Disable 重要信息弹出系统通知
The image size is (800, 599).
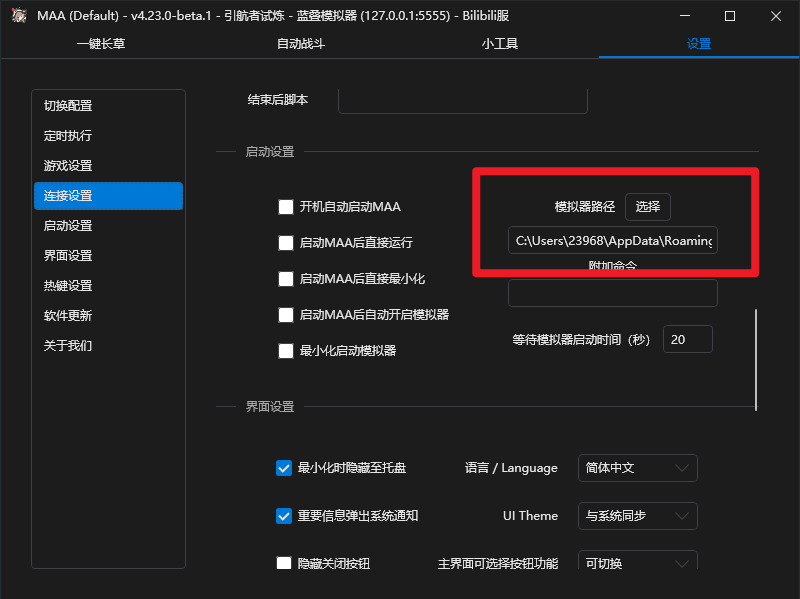click(x=283, y=516)
